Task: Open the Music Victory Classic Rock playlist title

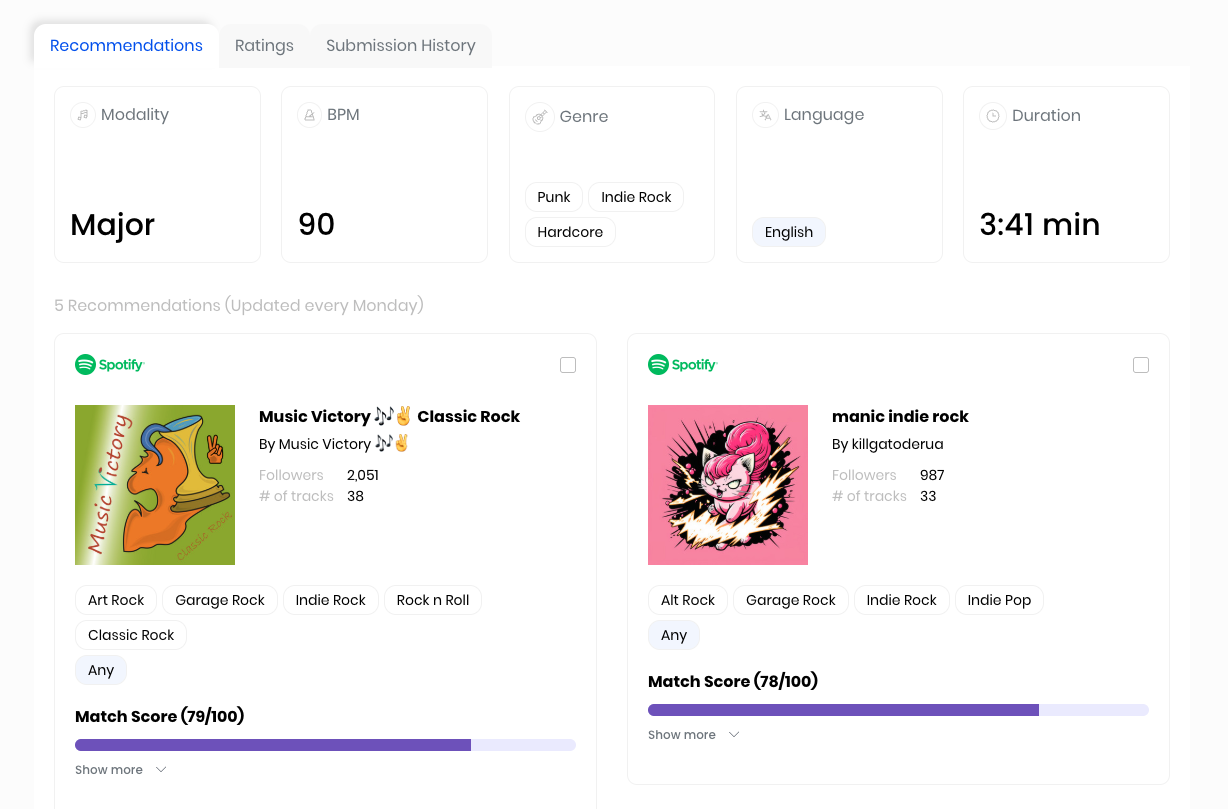Action: [x=389, y=417]
